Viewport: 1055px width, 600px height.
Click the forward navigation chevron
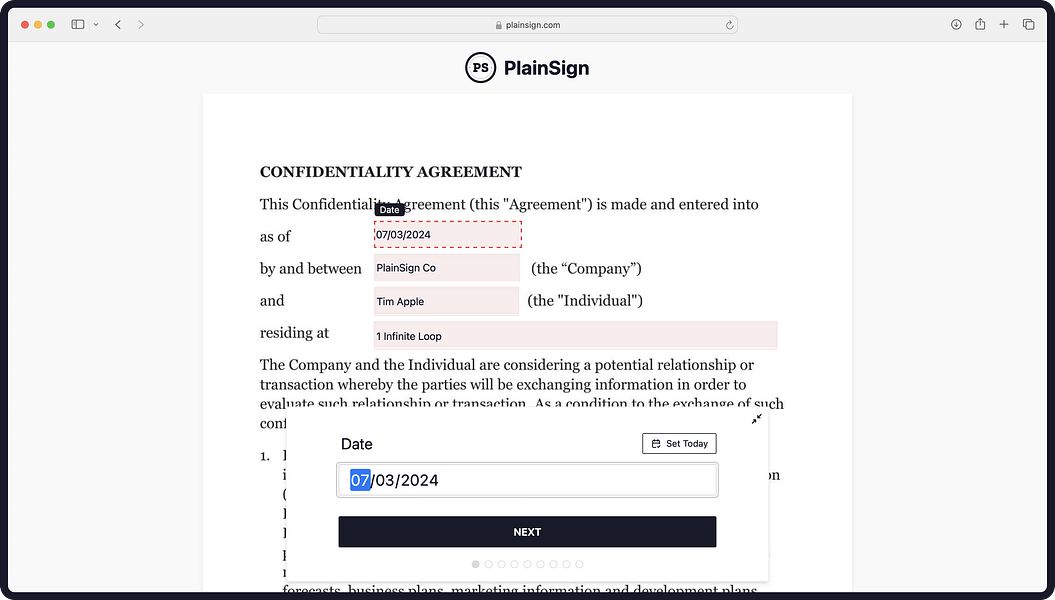[x=139, y=24]
